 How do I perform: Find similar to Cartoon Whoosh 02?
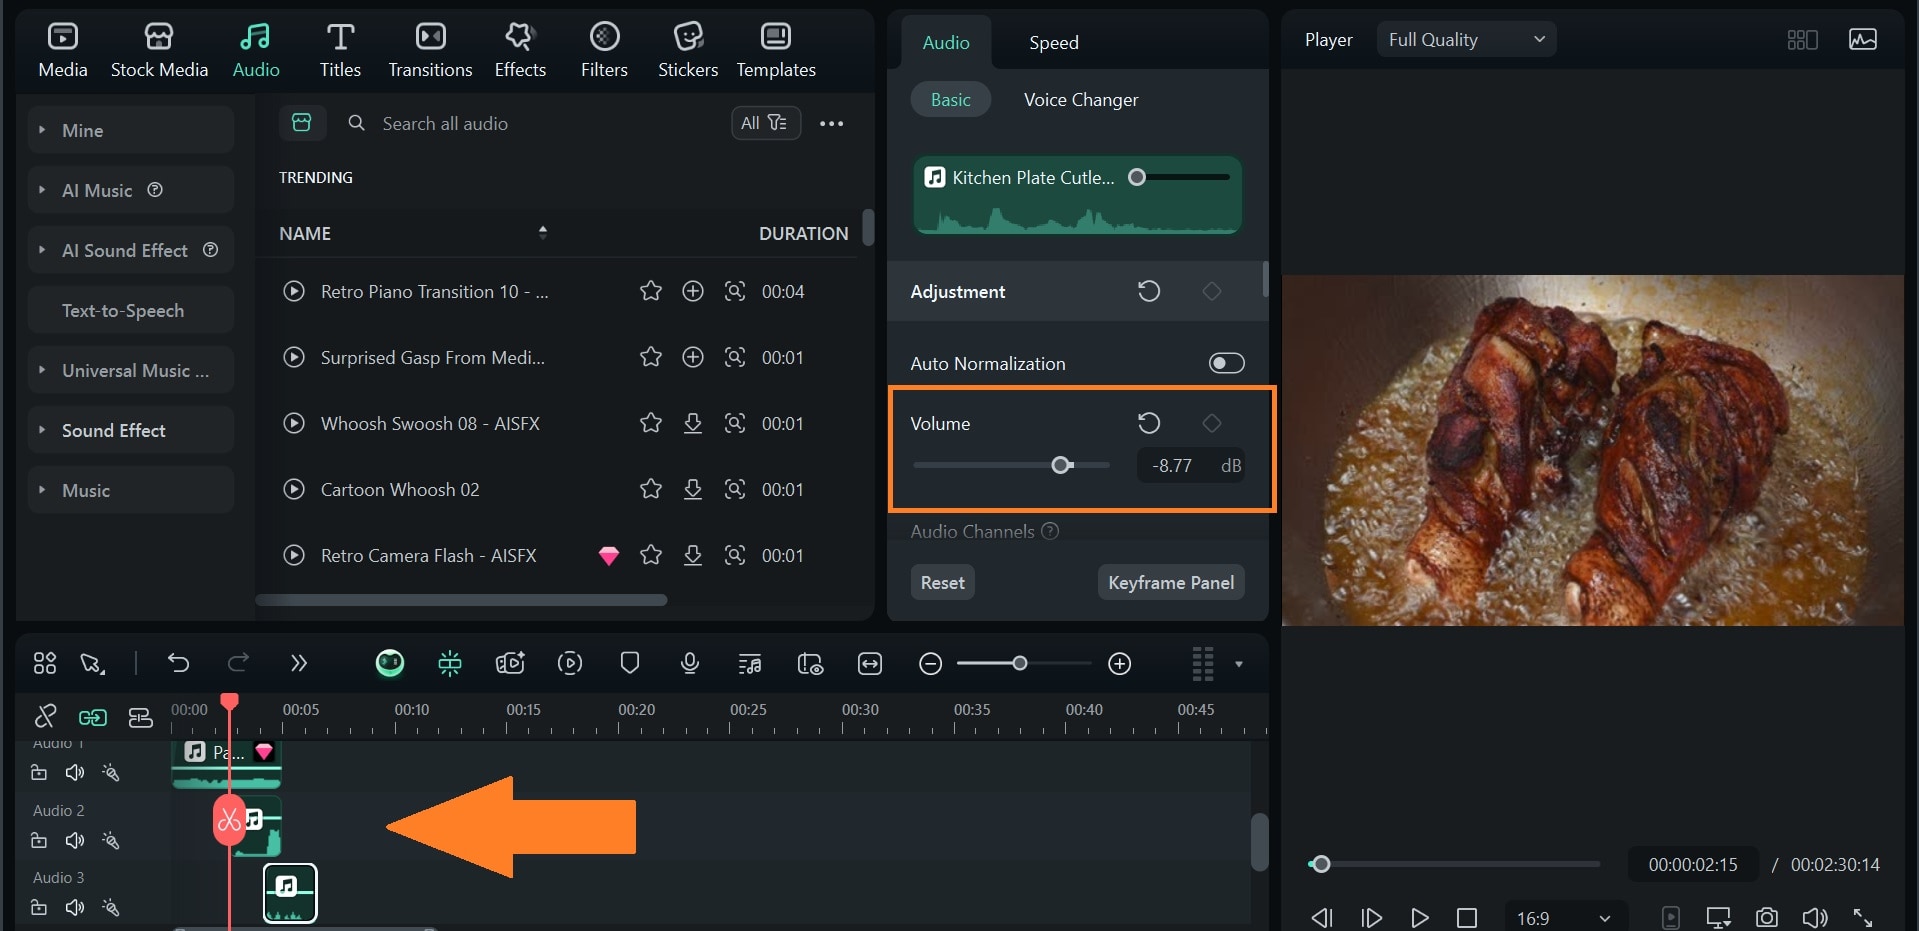[735, 489]
